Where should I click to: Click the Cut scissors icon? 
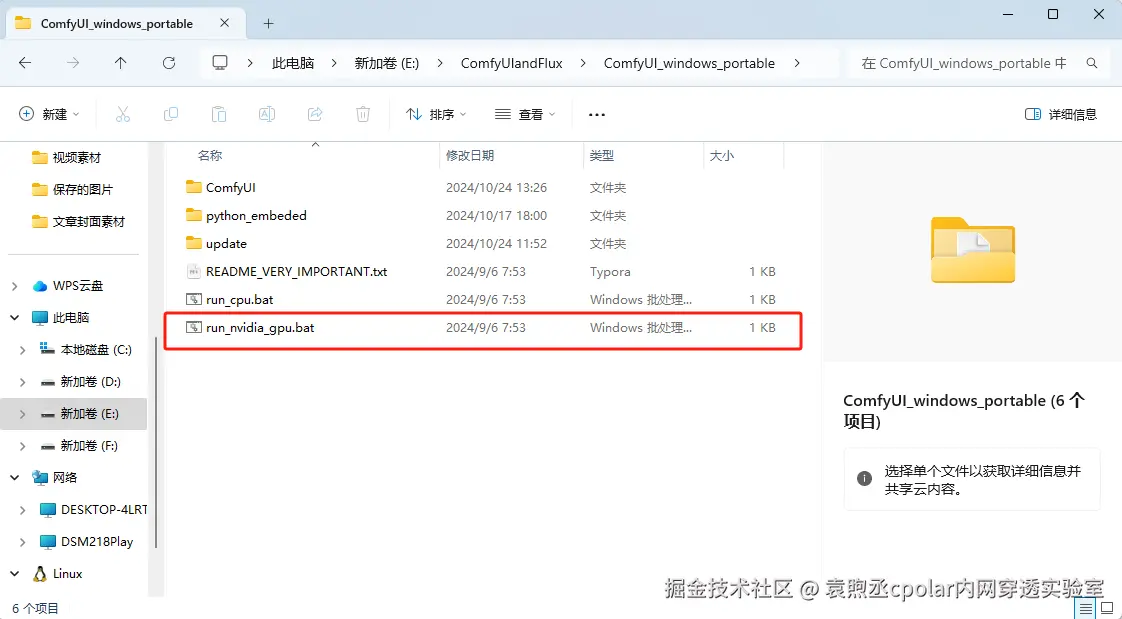click(x=123, y=114)
